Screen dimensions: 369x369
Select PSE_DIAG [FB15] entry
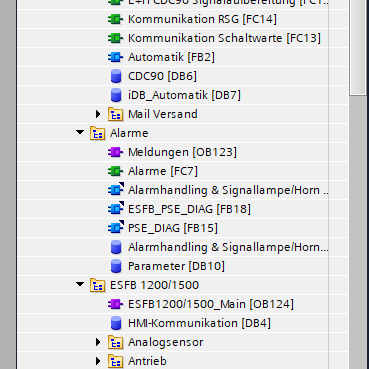click(x=173, y=228)
